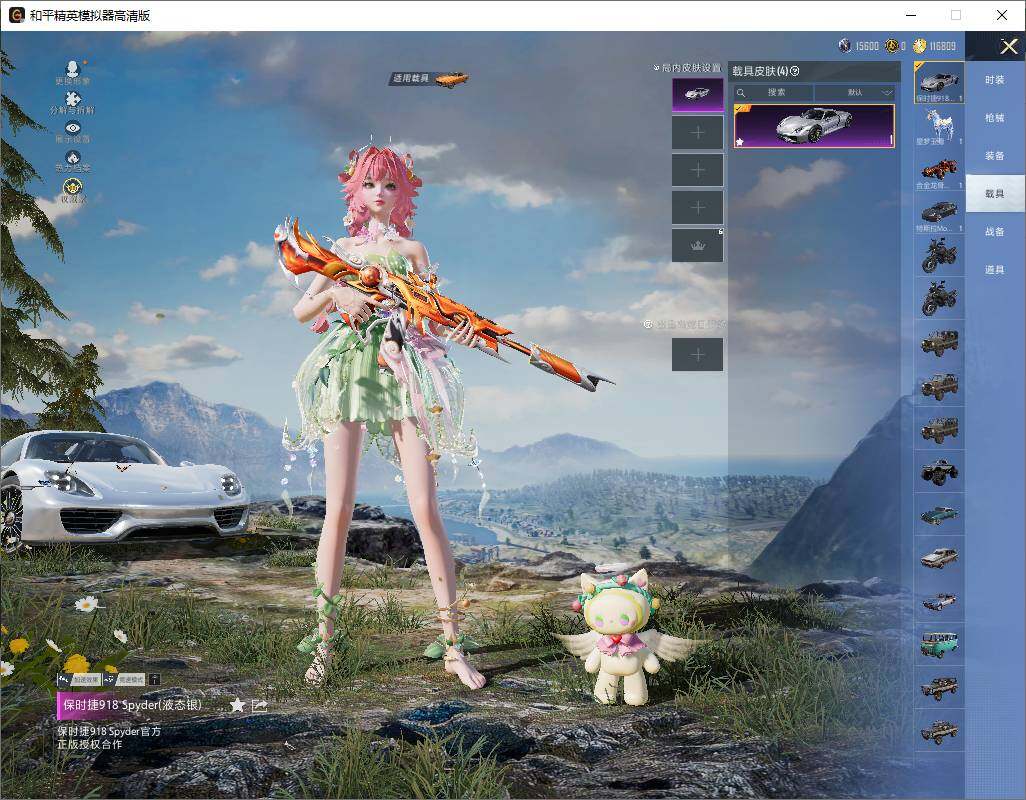Click the gold coin icon beside 116809
This screenshot has width=1026, height=800.
click(919, 46)
